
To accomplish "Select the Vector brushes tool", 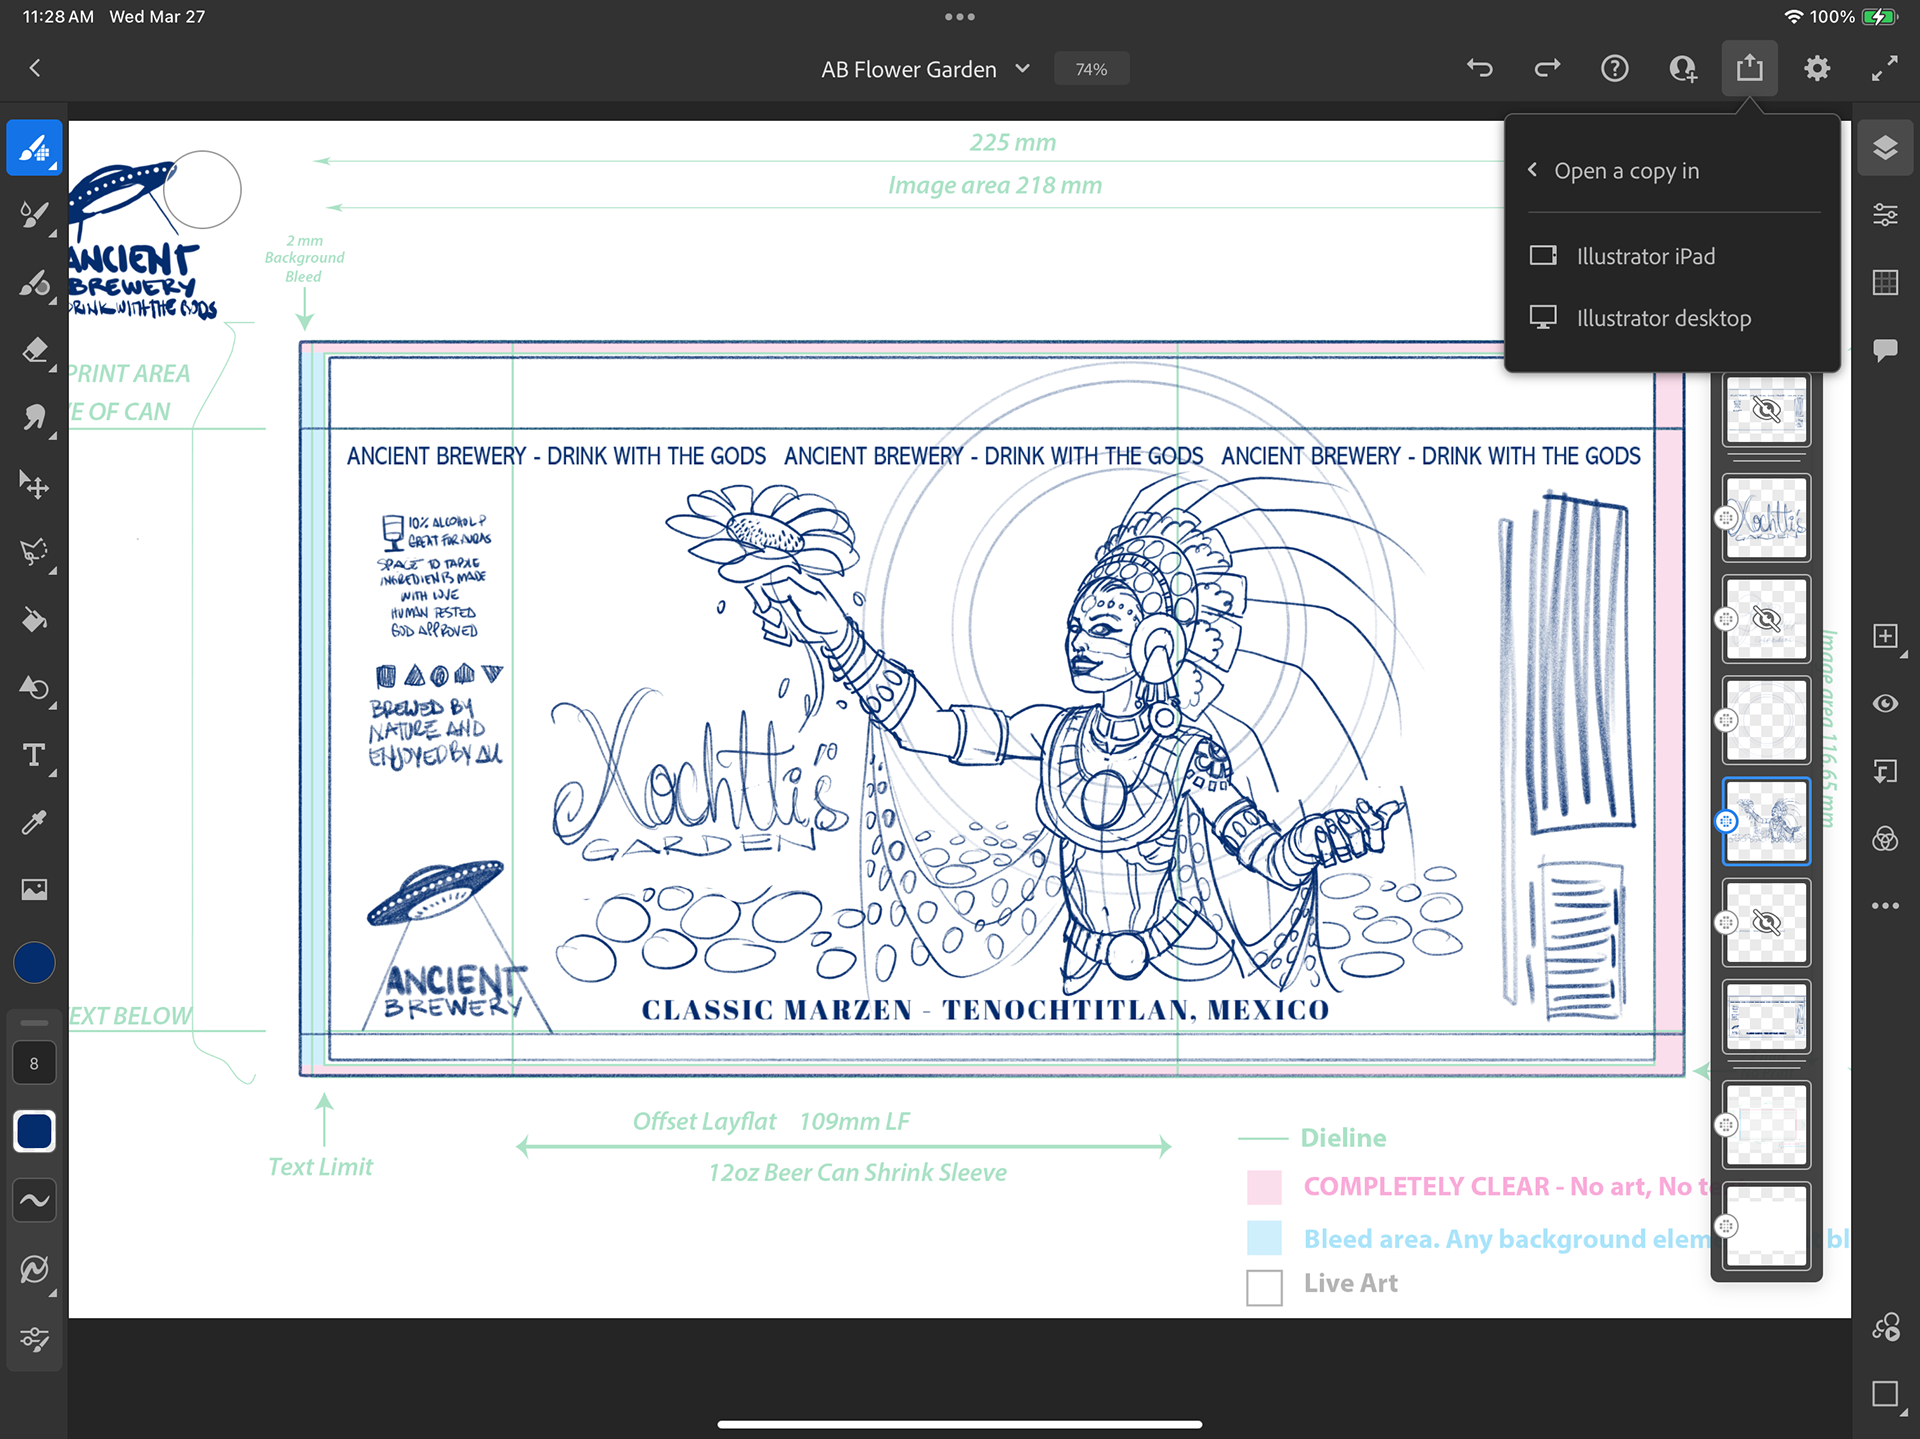I will [34, 283].
